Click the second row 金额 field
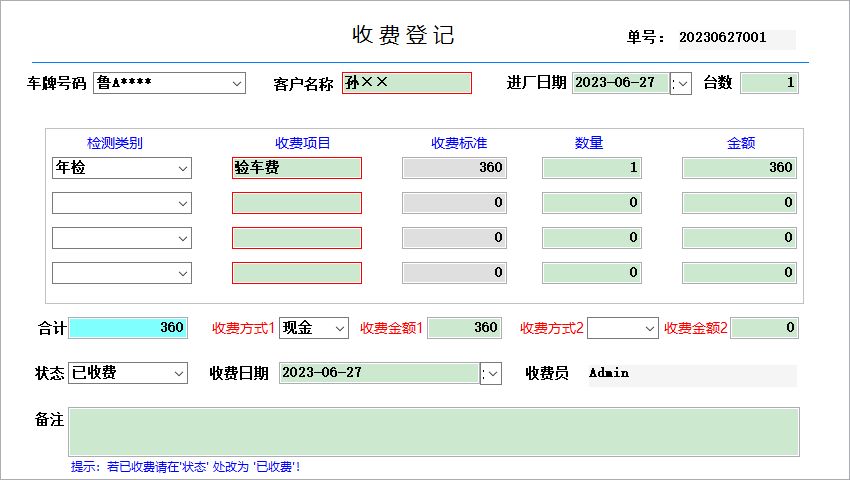The height and width of the screenshot is (480, 850). point(739,203)
